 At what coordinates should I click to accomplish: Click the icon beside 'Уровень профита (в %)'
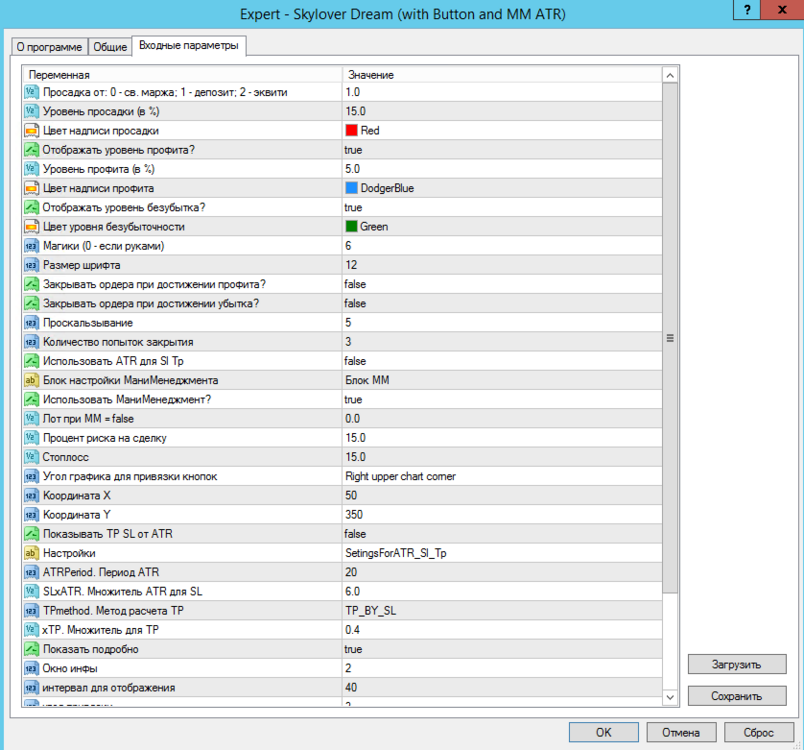pos(31,169)
